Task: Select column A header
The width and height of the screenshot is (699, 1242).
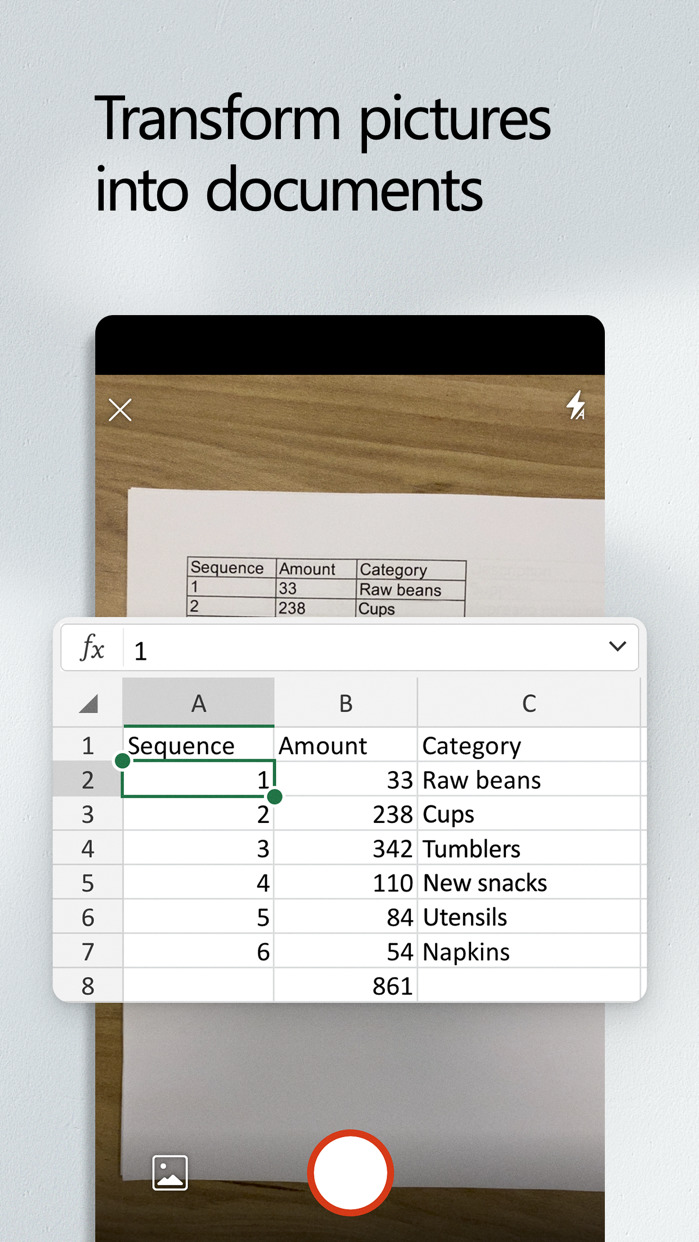Action: click(x=198, y=704)
